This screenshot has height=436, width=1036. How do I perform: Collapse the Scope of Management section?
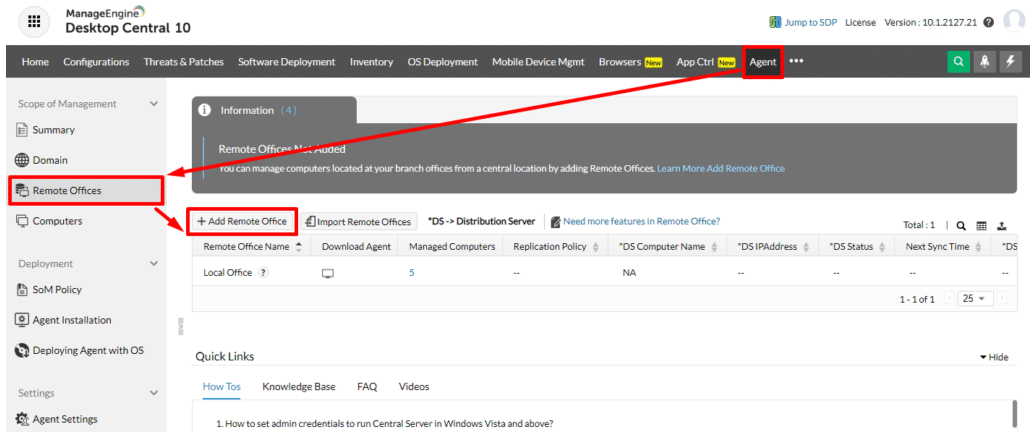(x=154, y=104)
